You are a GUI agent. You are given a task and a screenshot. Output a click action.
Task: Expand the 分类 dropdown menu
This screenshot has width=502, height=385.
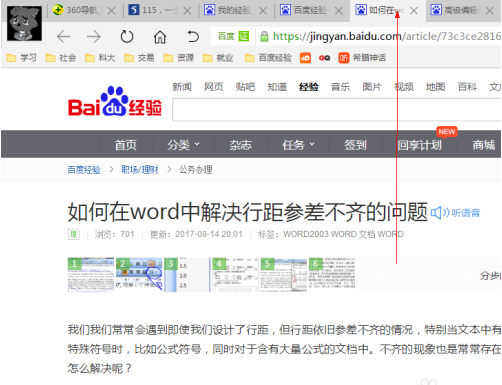[183, 145]
